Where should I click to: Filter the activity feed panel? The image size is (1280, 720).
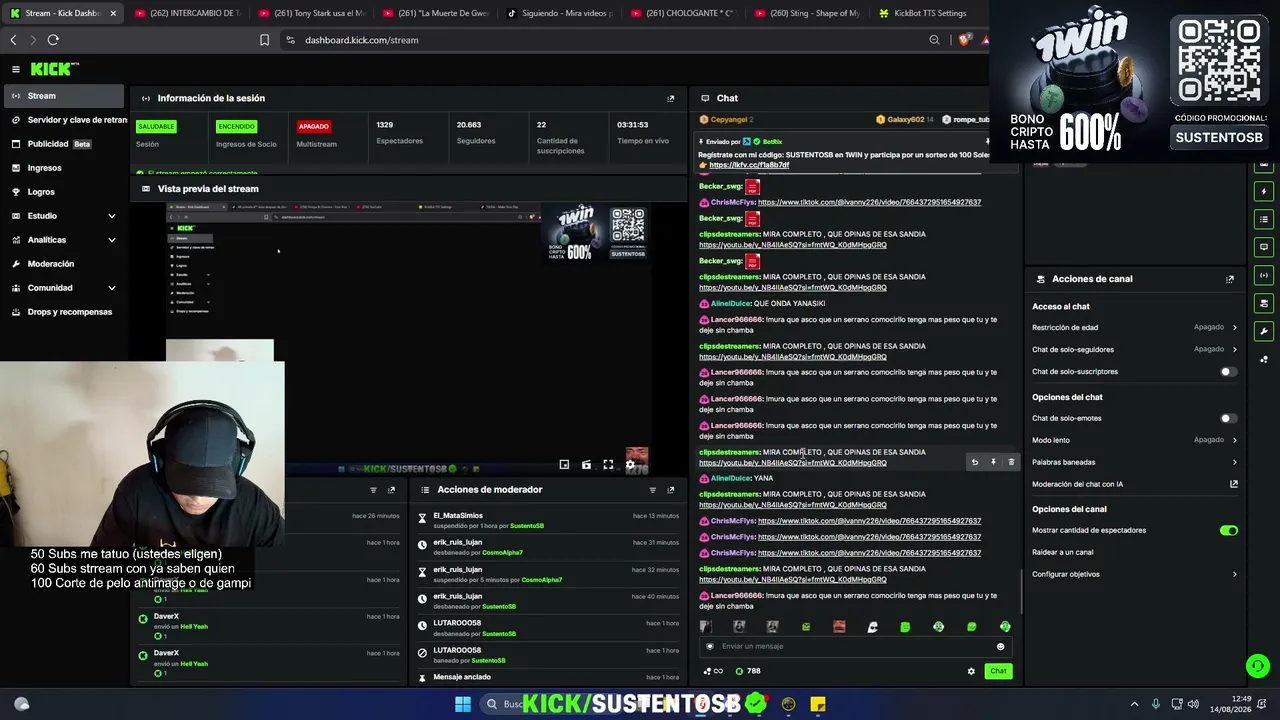coord(373,490)
